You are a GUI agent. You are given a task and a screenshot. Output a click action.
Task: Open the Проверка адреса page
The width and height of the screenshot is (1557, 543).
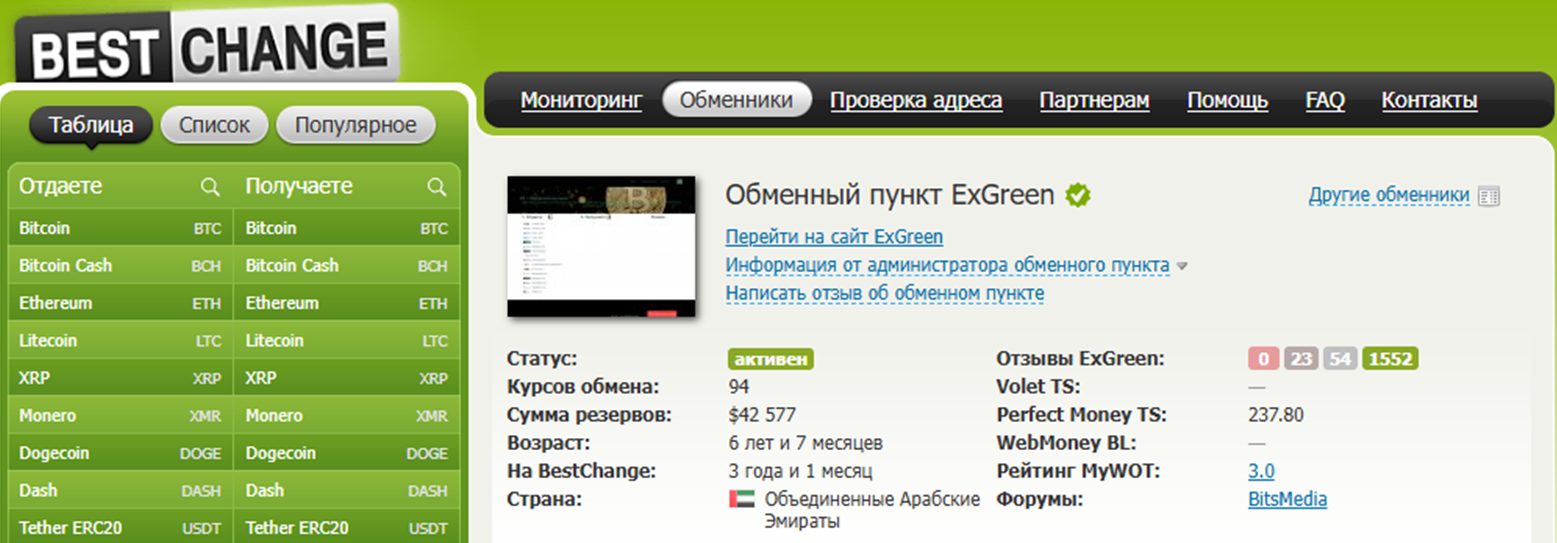coord(916,100)
